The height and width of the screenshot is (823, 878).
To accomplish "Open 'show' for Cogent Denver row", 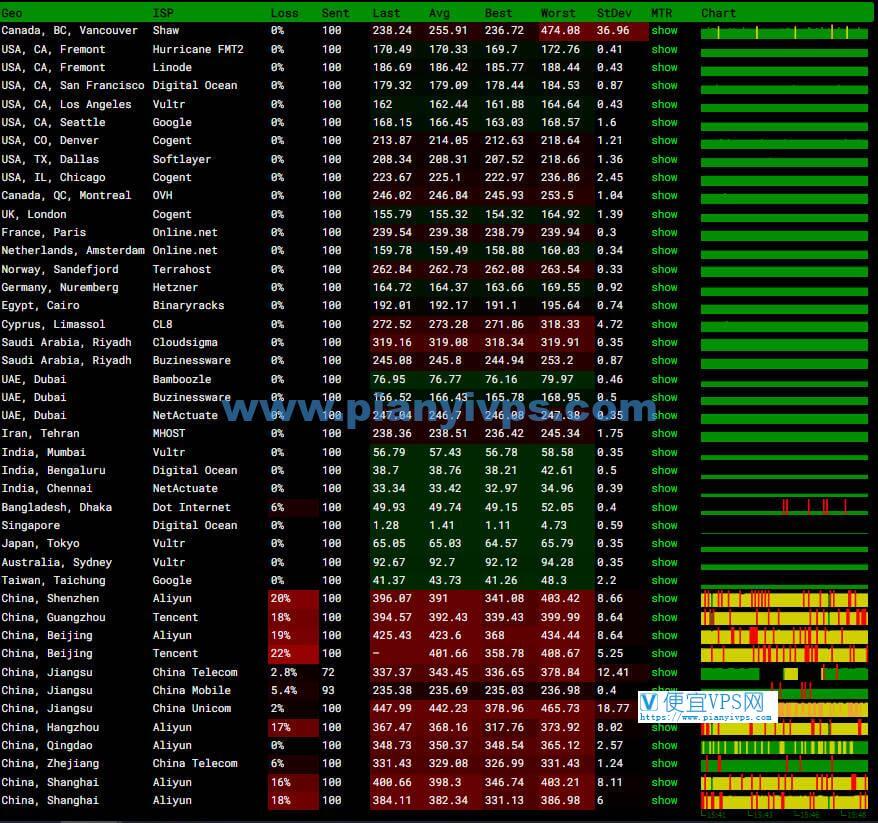I will click(664, 140).
